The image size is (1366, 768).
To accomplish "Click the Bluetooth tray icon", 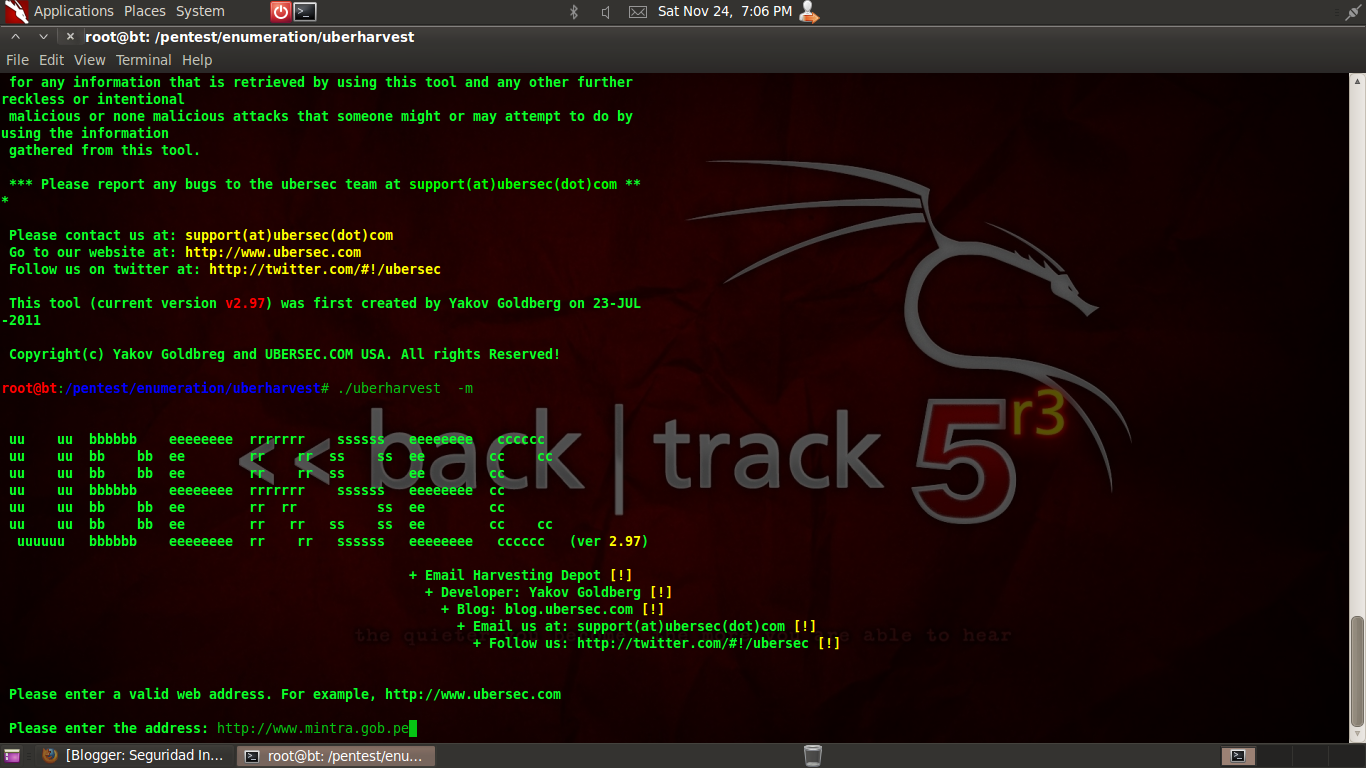I will tap(574, 12).
